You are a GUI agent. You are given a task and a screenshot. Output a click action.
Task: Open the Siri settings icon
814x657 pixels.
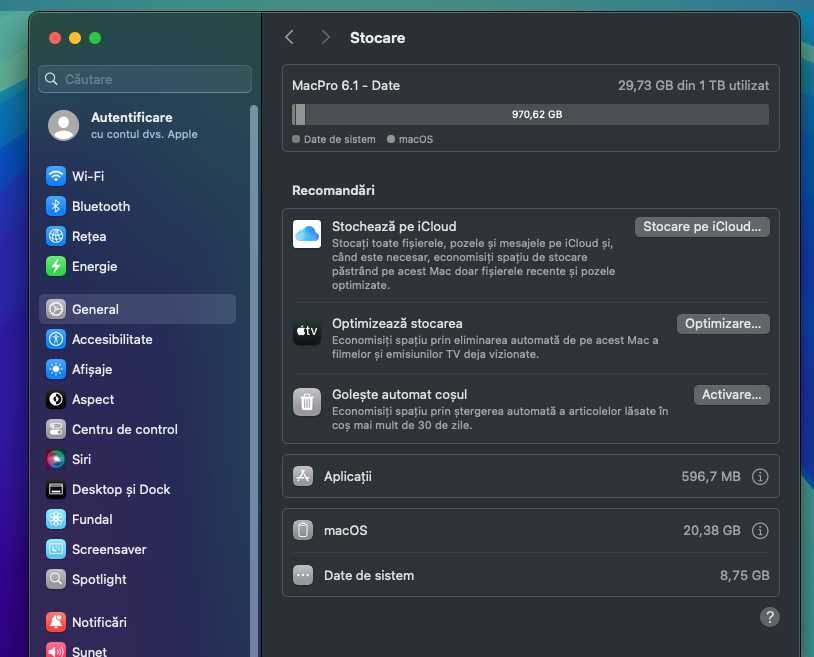click(56, 460)
